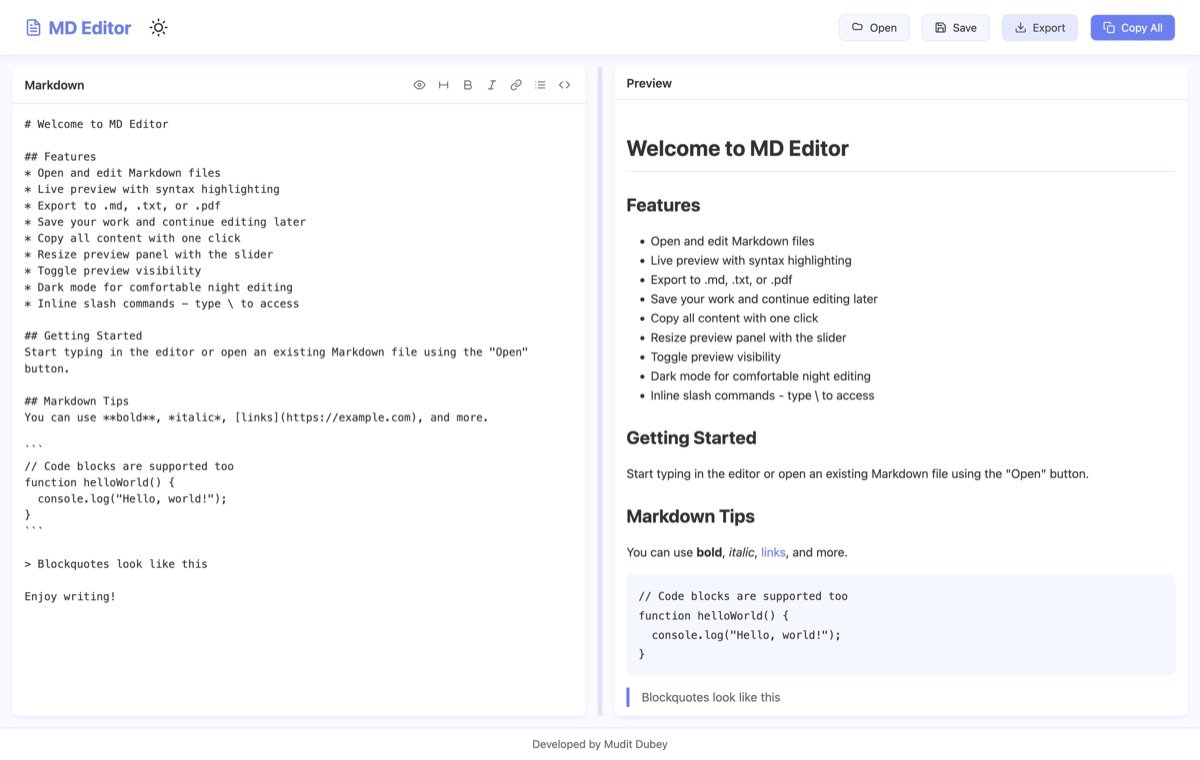Follow the blue 'links' hyperlink in the preview
This screenshot has height=760, width=1200.
[x=773, y=552]
